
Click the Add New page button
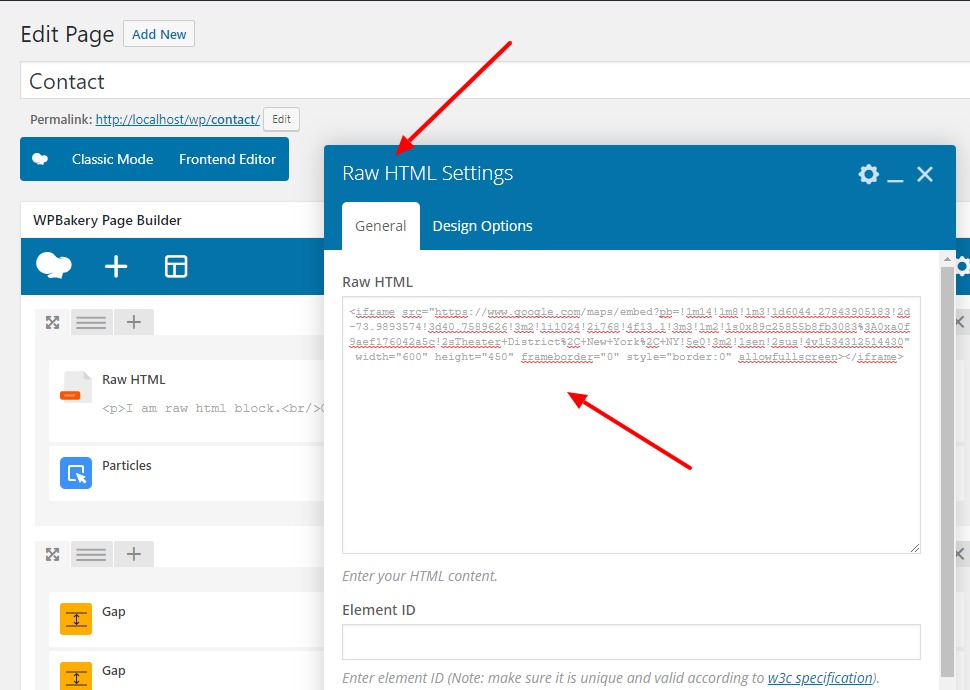coord(159,34)
